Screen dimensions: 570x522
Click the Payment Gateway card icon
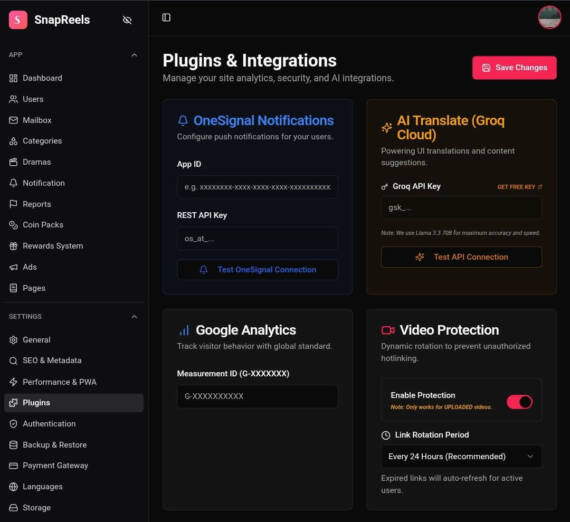13,466
